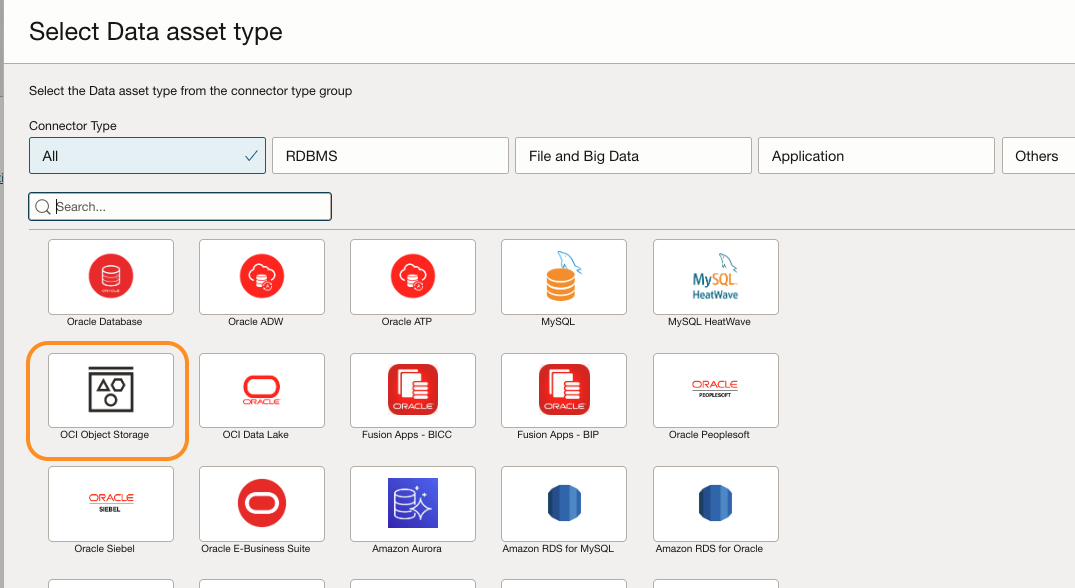Image resolution: width=1075 pixels, height=588 pixels.
Task: Select the Oracle Siebel asset tile
Action: coord(111,504)
